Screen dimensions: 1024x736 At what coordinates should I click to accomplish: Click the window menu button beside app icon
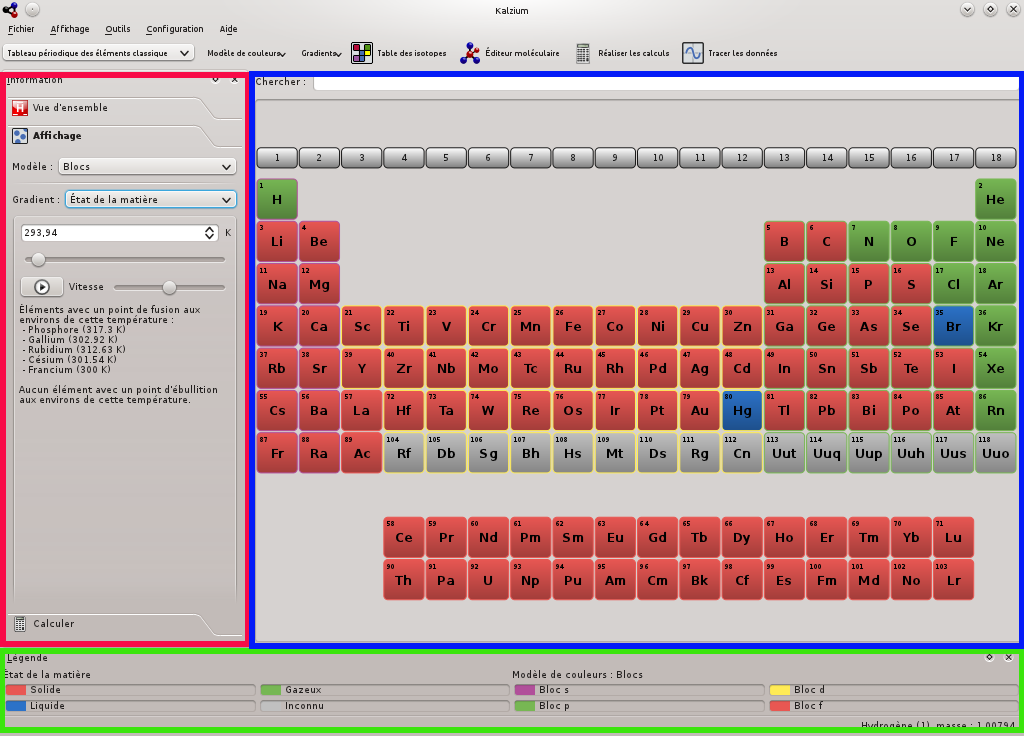[33, 10]
